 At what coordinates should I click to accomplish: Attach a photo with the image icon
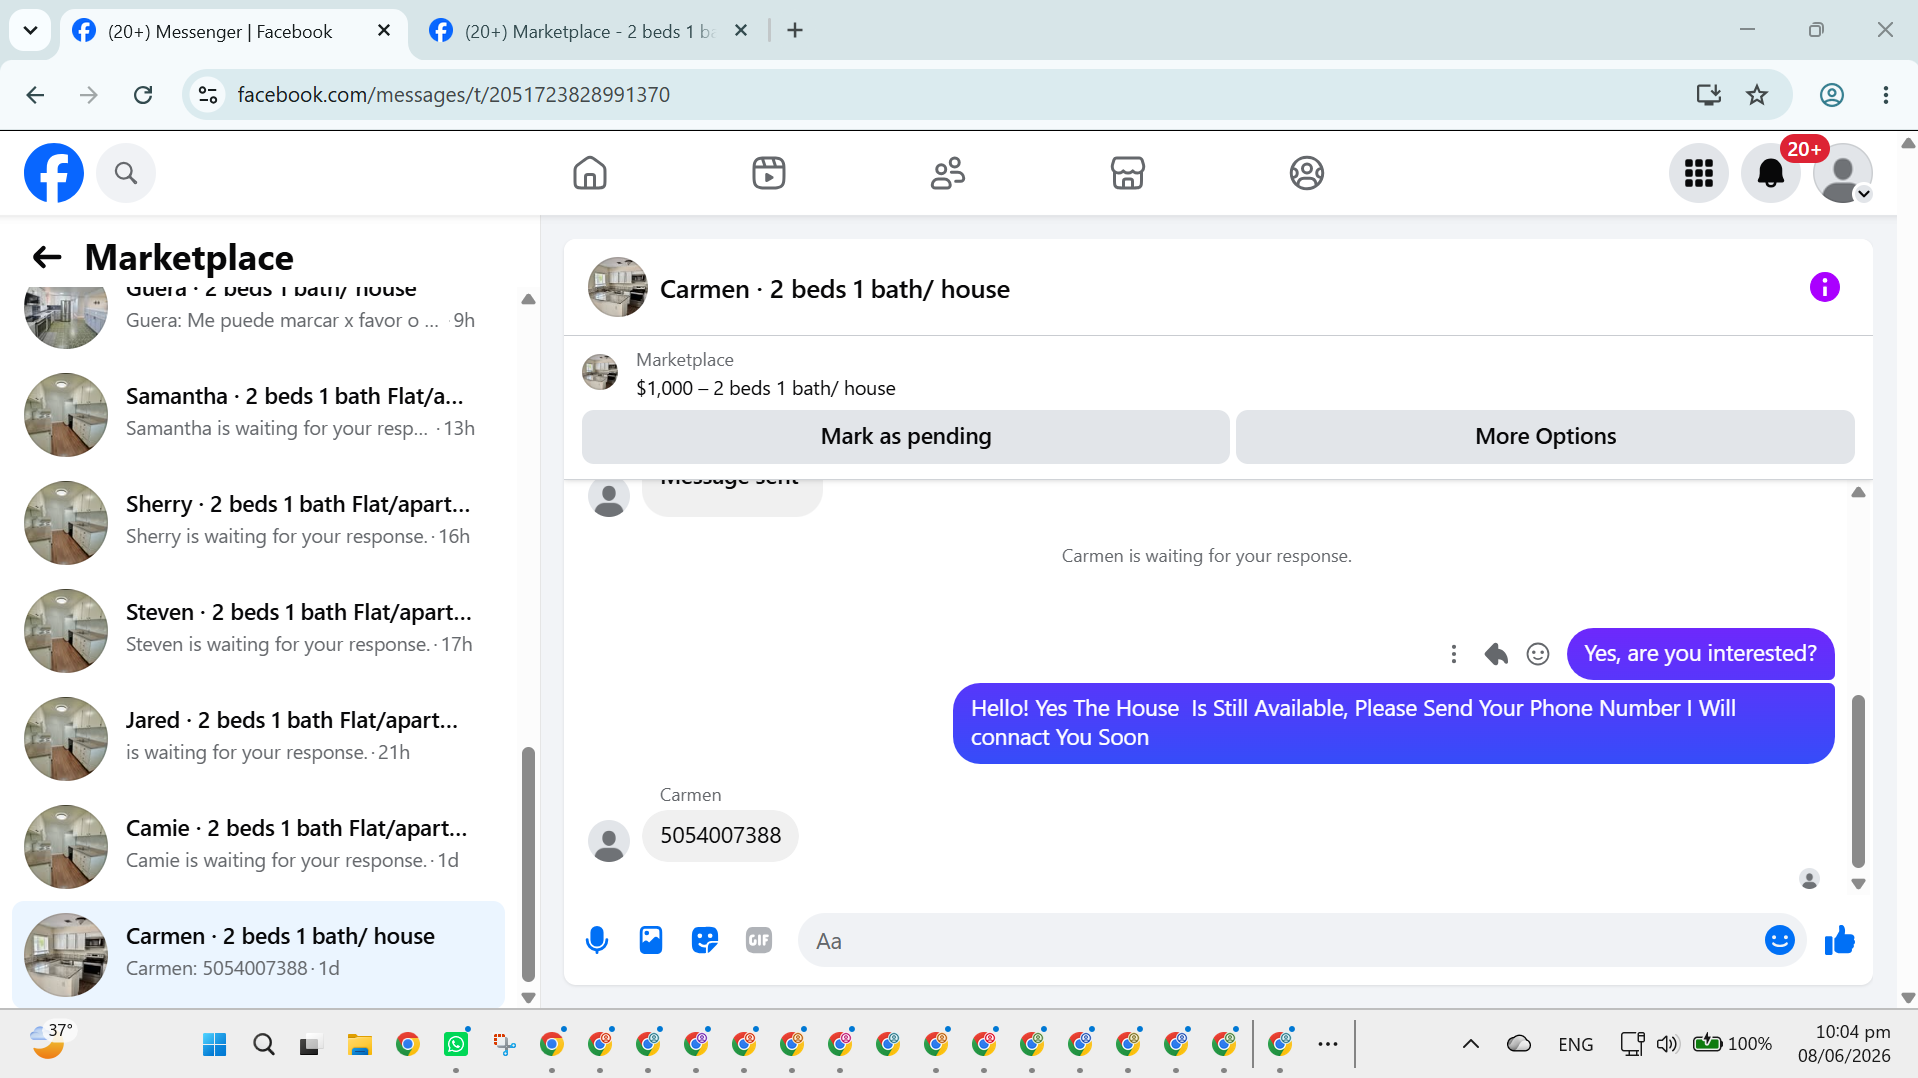pyautogui.click(x=651, y=940)
